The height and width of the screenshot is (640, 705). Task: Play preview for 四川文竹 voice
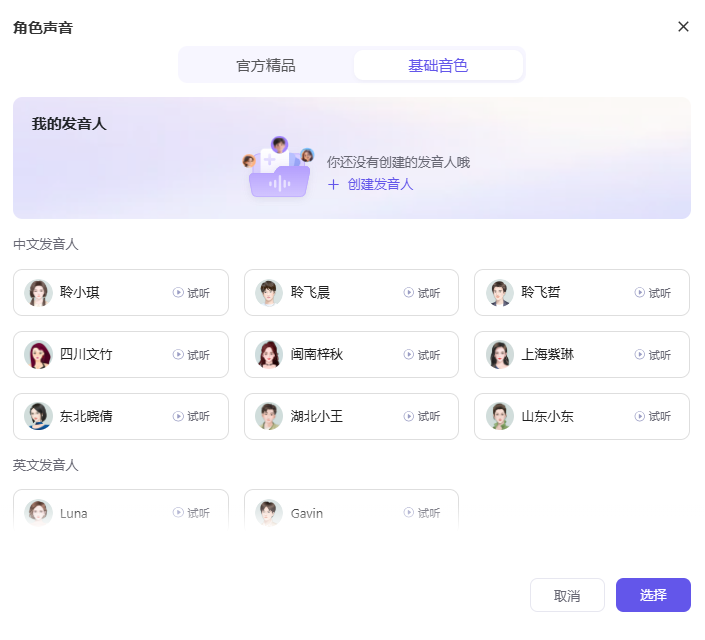[x=191, y=355]
